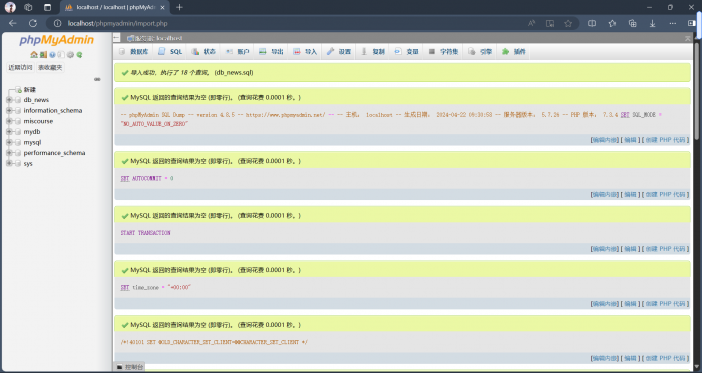Click 表收藏夹 tab in sidebar
The height and width of the screenshot is (373, 702).
[50, 68]
